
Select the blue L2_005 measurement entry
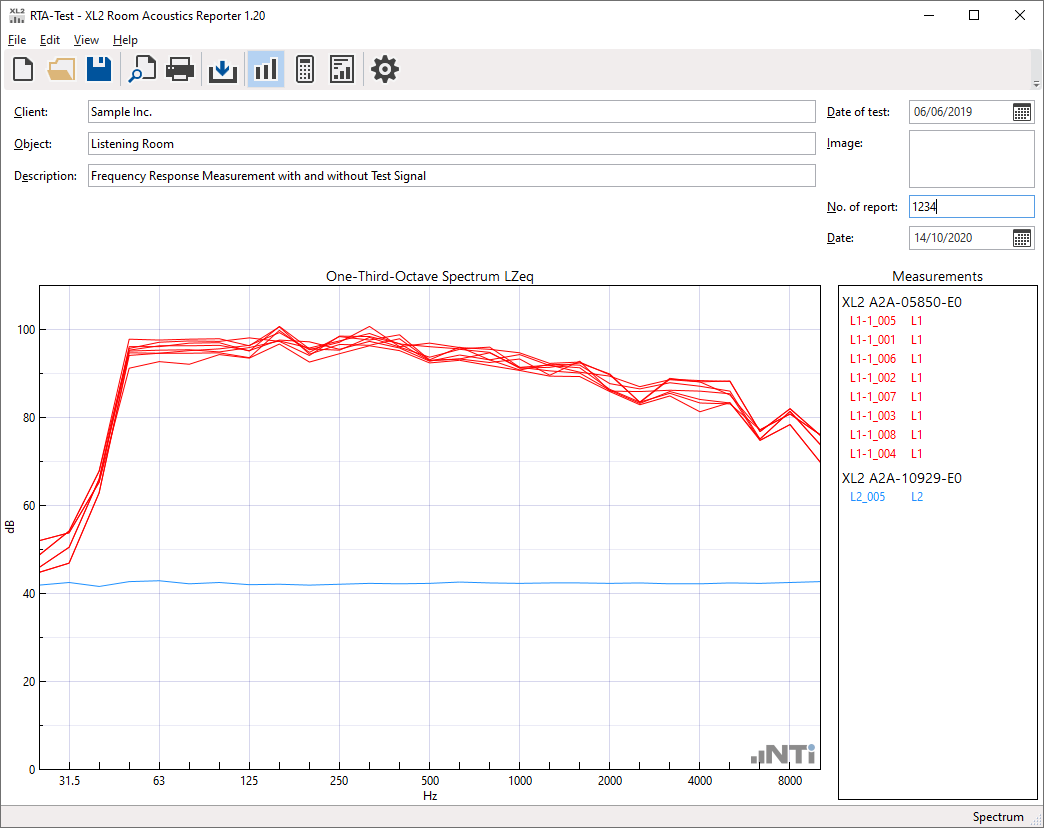(867, 497)
